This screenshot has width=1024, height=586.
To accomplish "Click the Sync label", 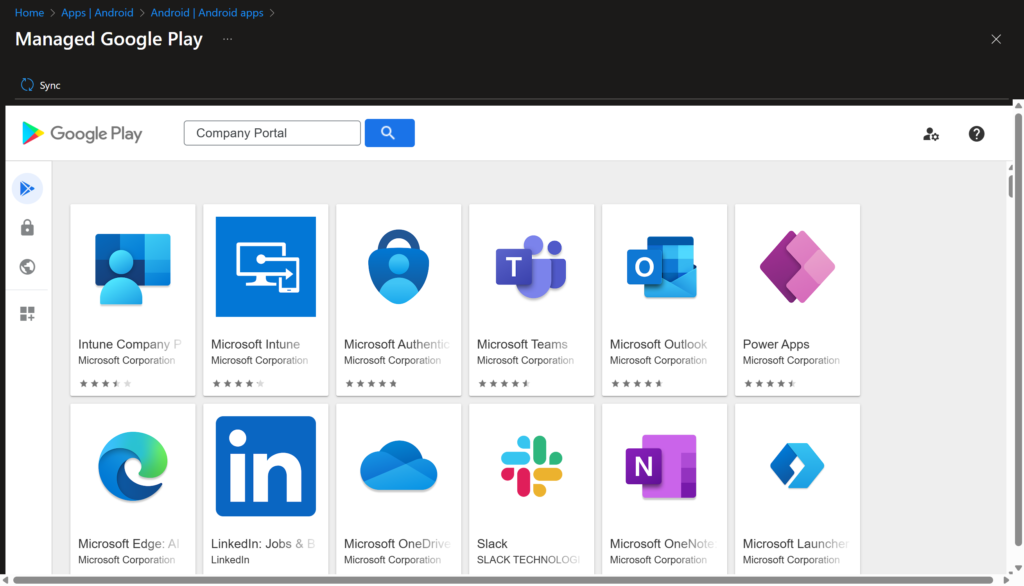I will click(x=50, y=86).
